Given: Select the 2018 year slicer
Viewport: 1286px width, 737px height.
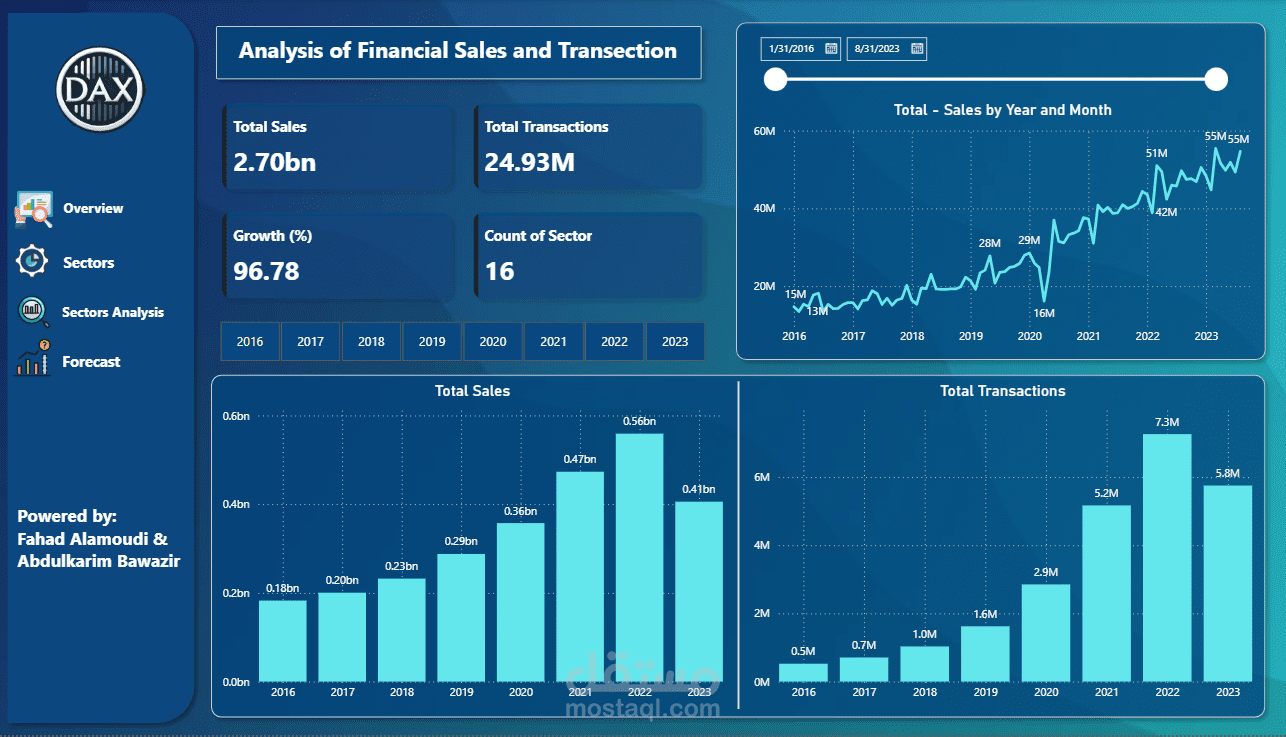Looking at the screenshot, I should (x=371, y=341).
